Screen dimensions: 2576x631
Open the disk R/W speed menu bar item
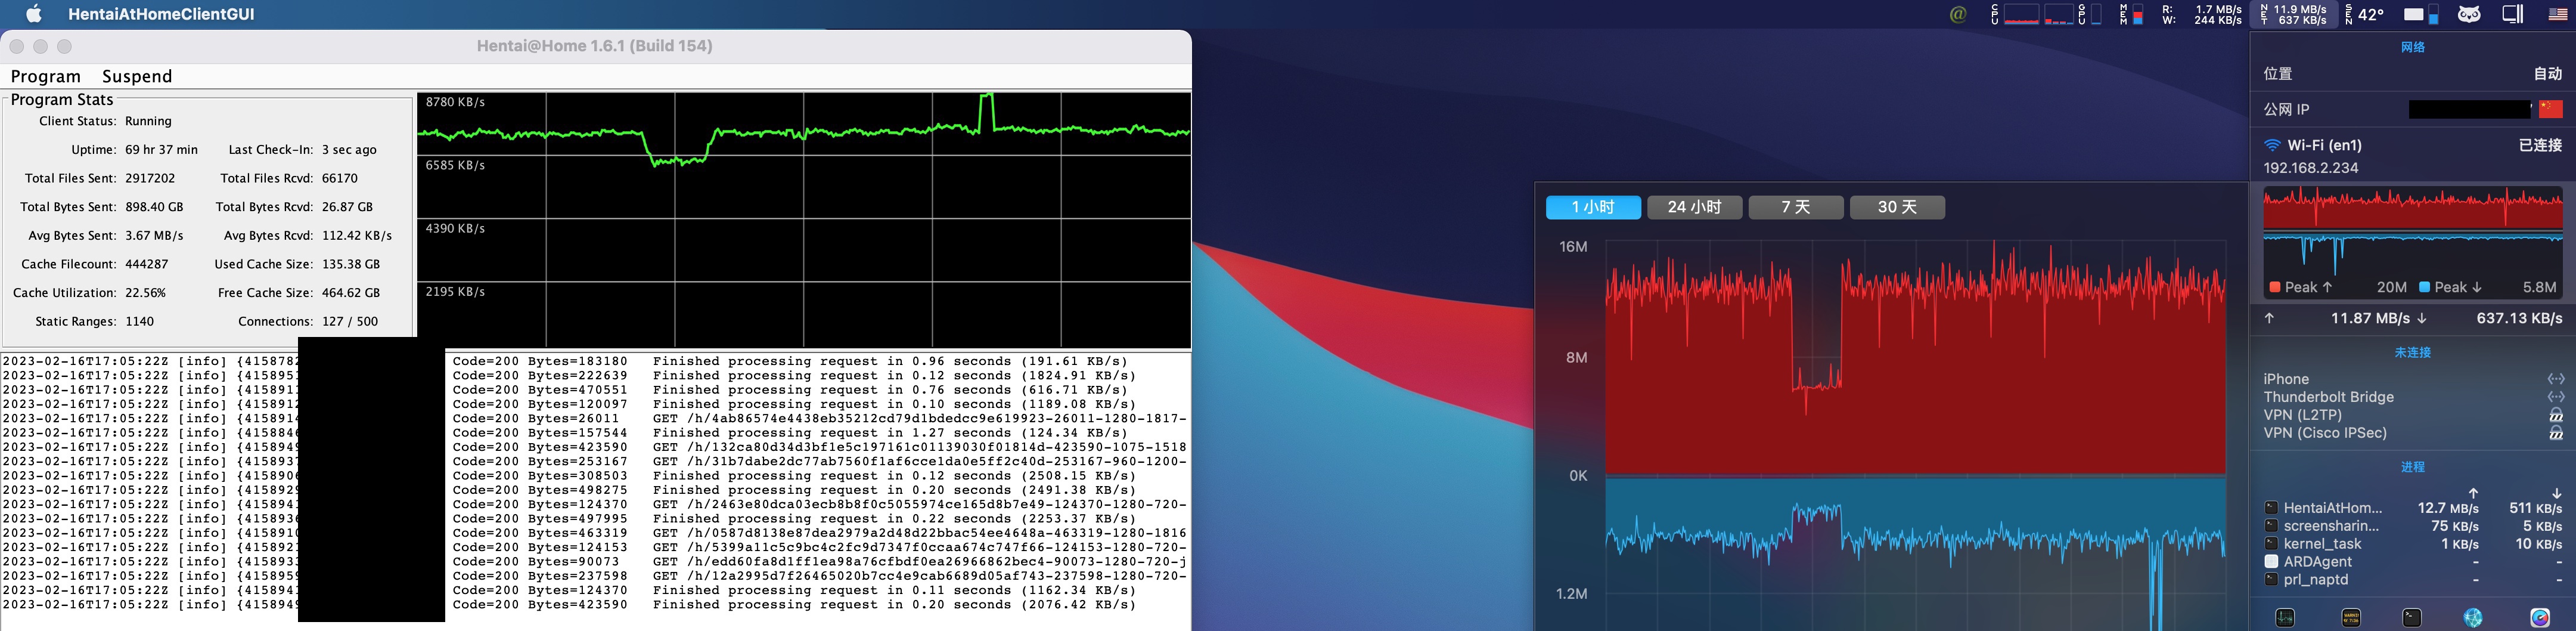click(x=2201, y=14)
